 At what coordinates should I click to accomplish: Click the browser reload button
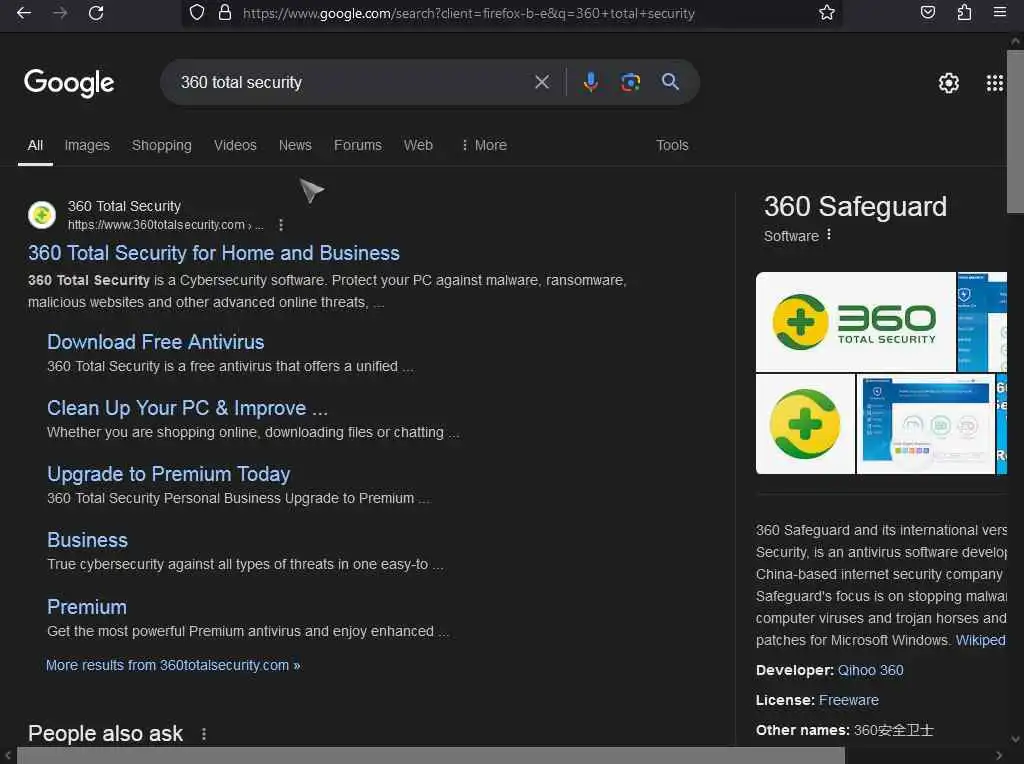coord(96,13)
